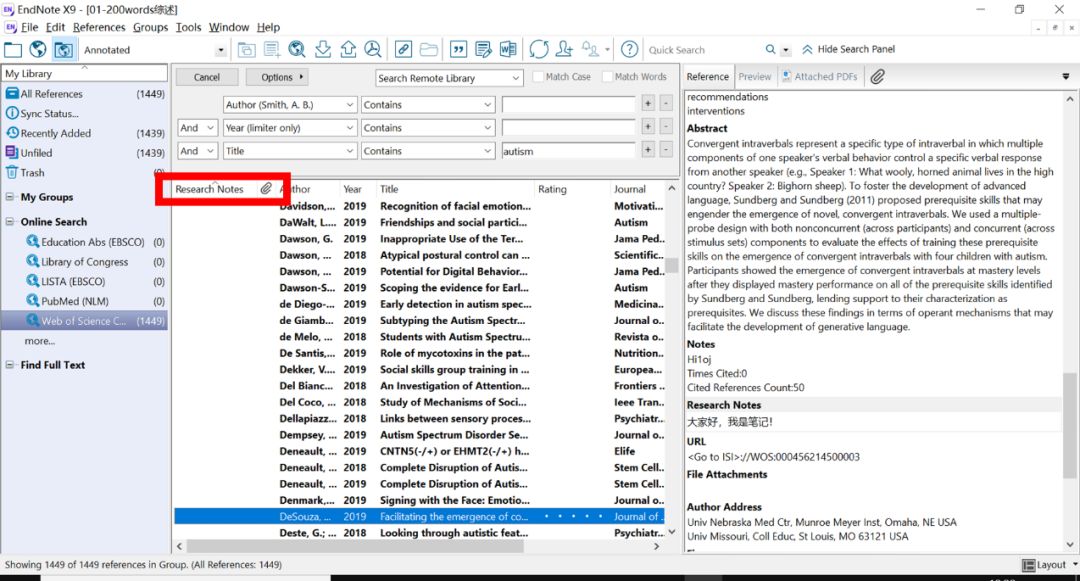Click Quick Search magnifier icon
Viewport: 1080px width, 581px height.
coord(770,50)
